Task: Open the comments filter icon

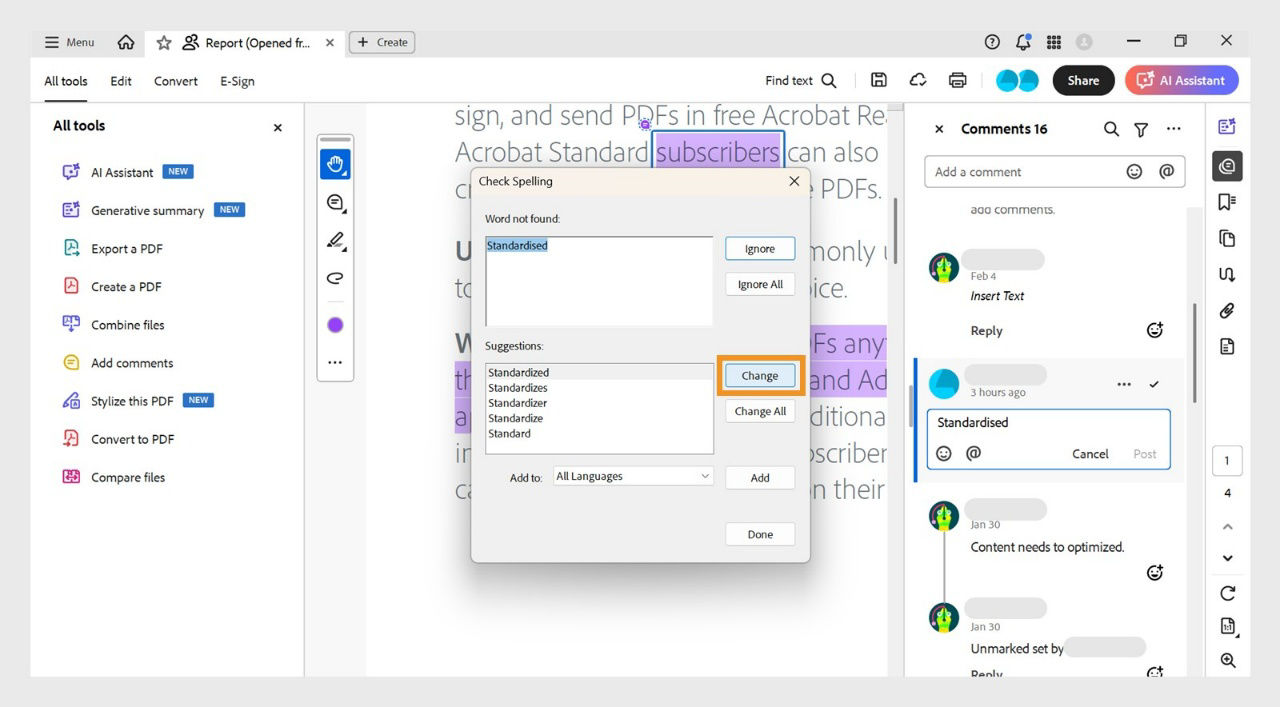Action: [1141, 129]
